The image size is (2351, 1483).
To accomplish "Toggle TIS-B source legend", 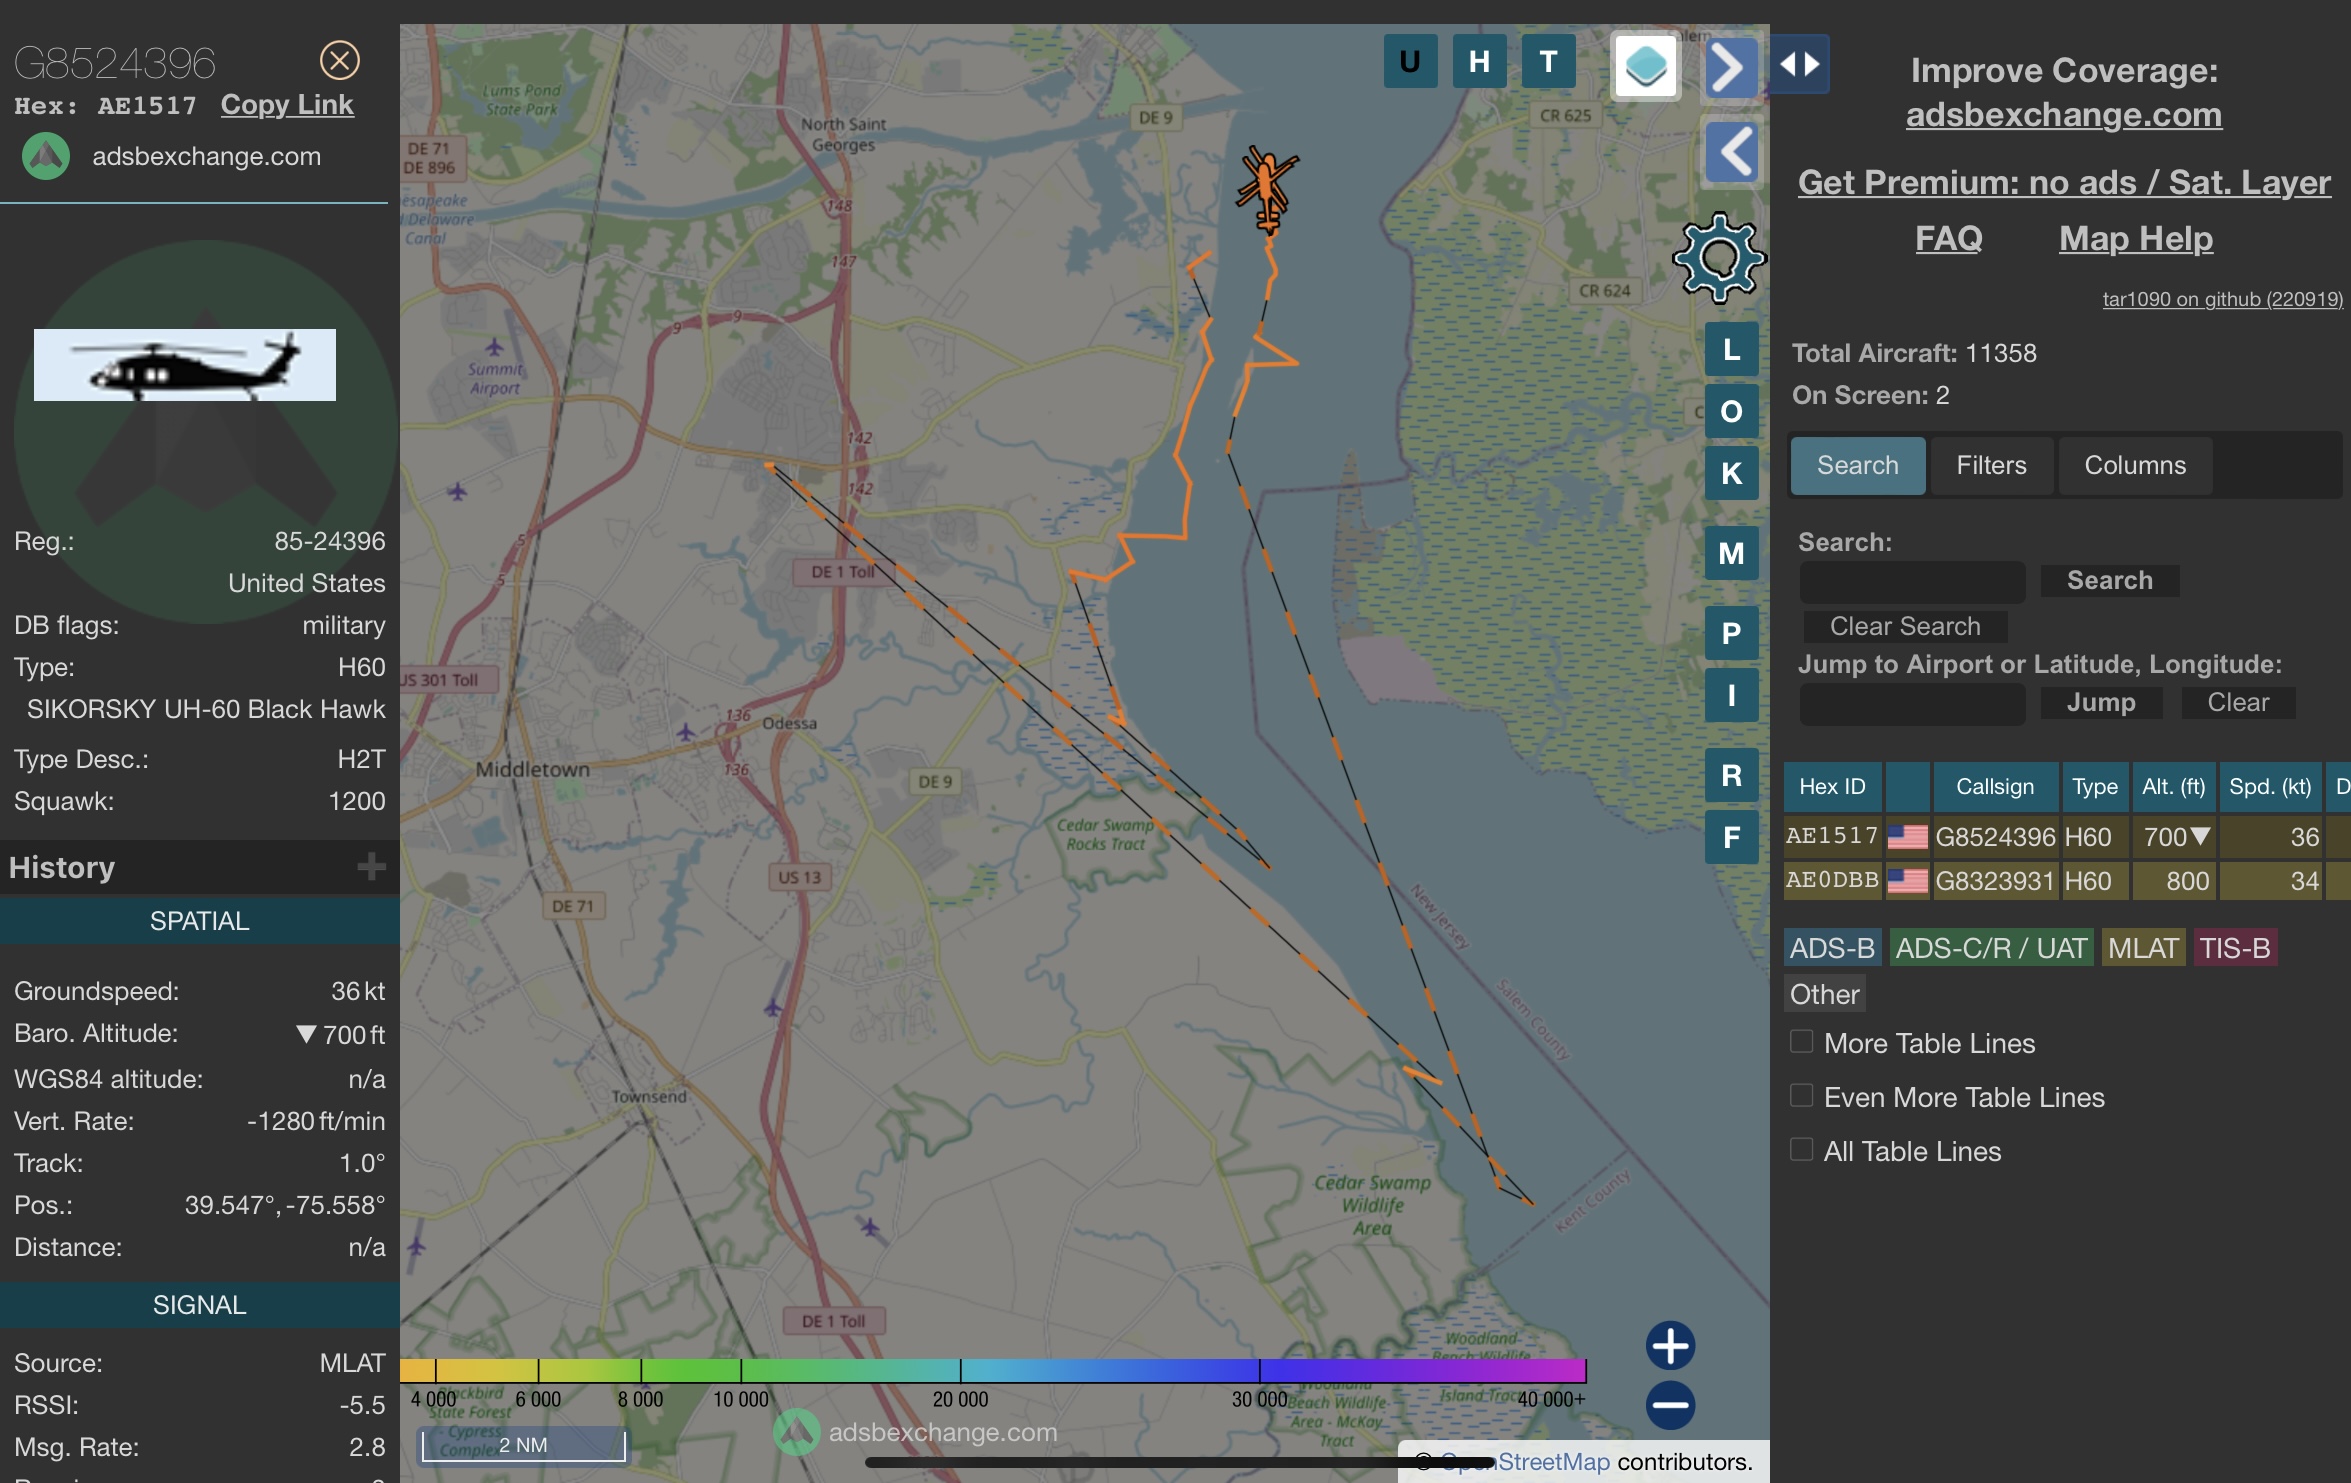I will coord(2234,948).
